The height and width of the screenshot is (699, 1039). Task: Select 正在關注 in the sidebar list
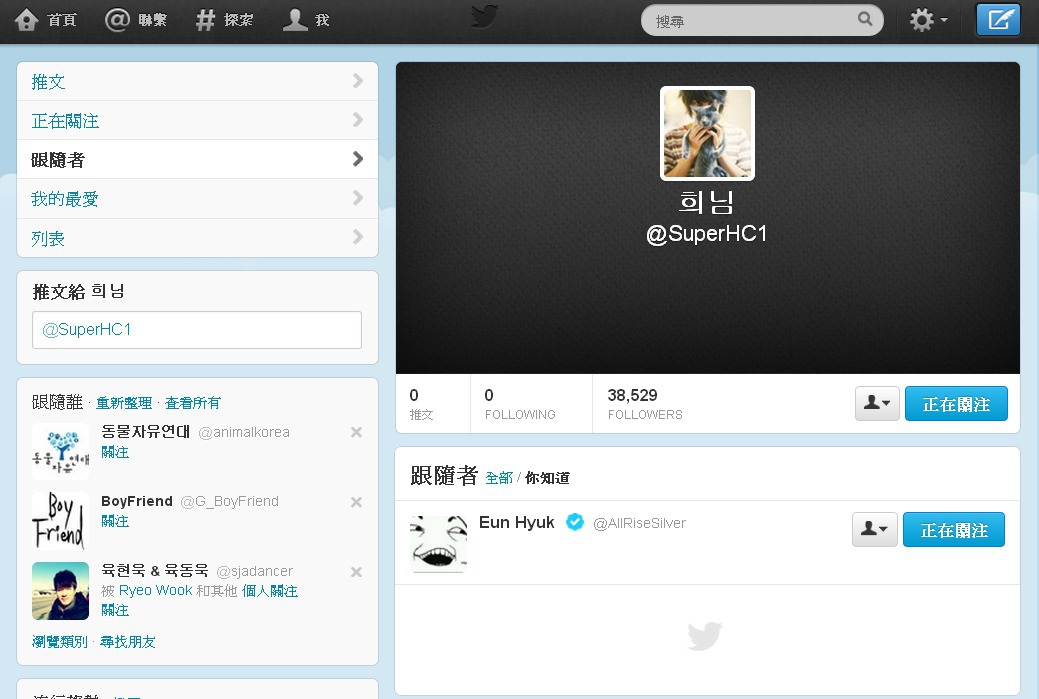[197, 120]
